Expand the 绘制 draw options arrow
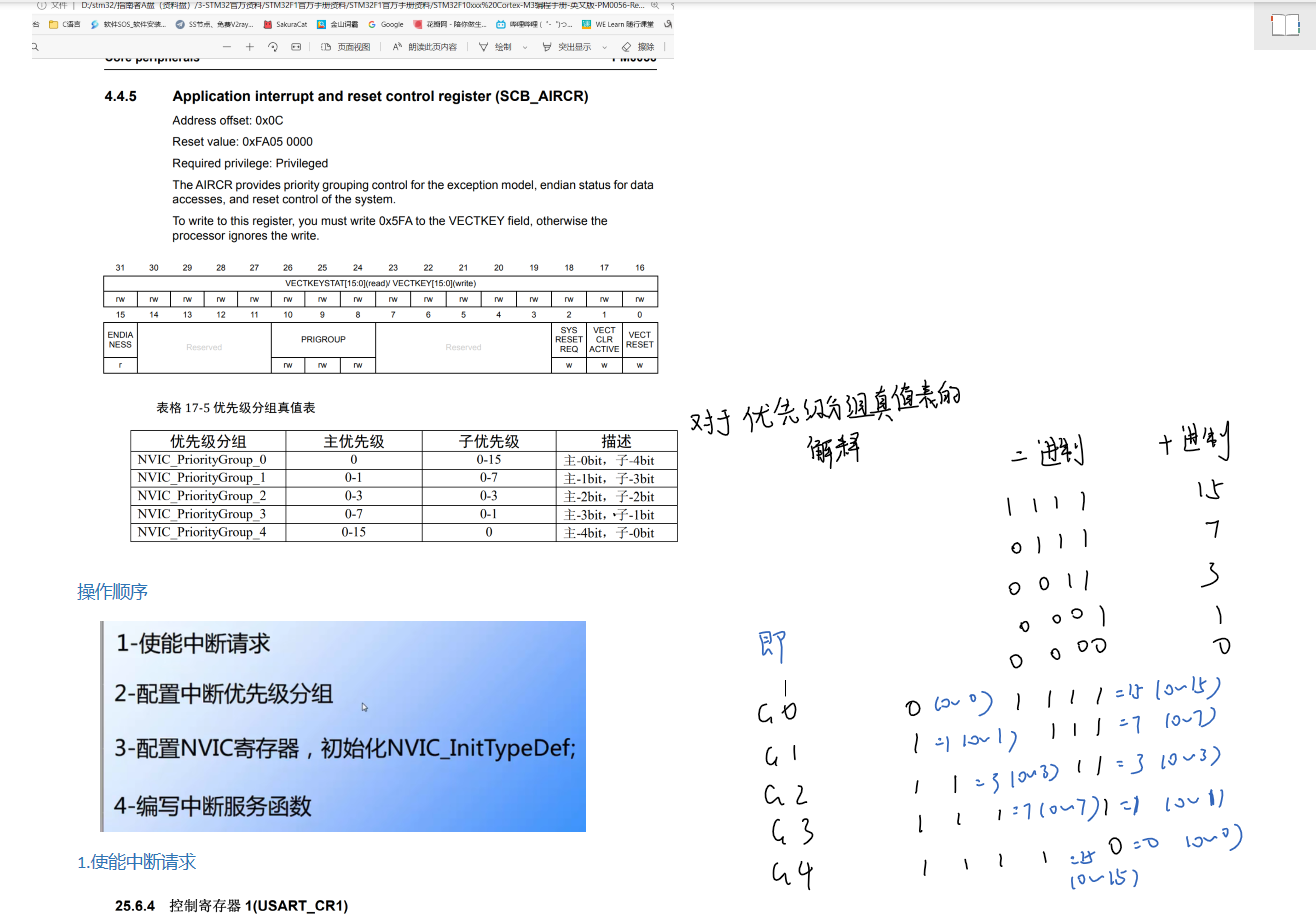1316x921 pixels. pos(525,47)
